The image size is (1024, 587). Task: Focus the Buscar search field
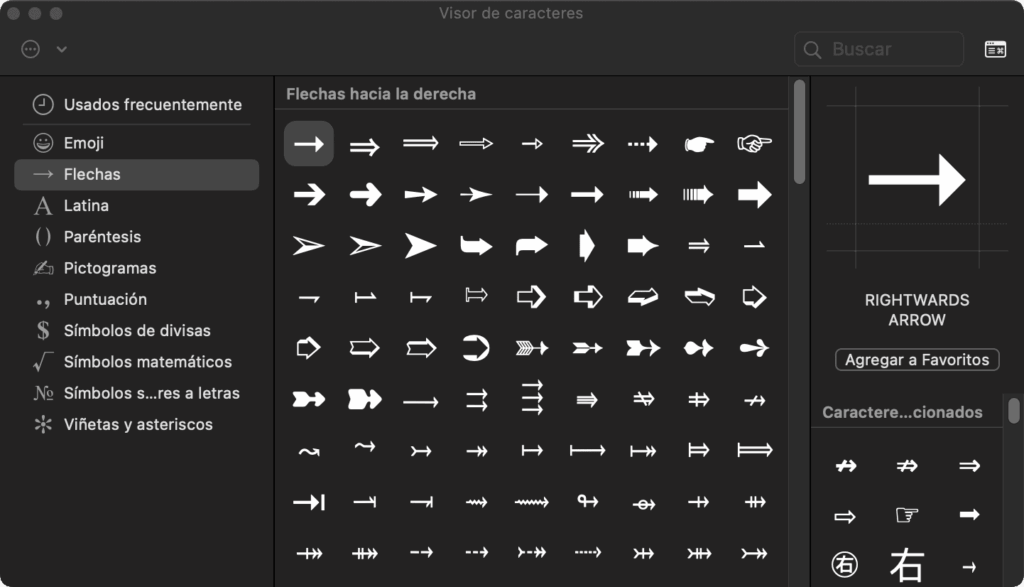pyautogui.click(x=879, y=49)
